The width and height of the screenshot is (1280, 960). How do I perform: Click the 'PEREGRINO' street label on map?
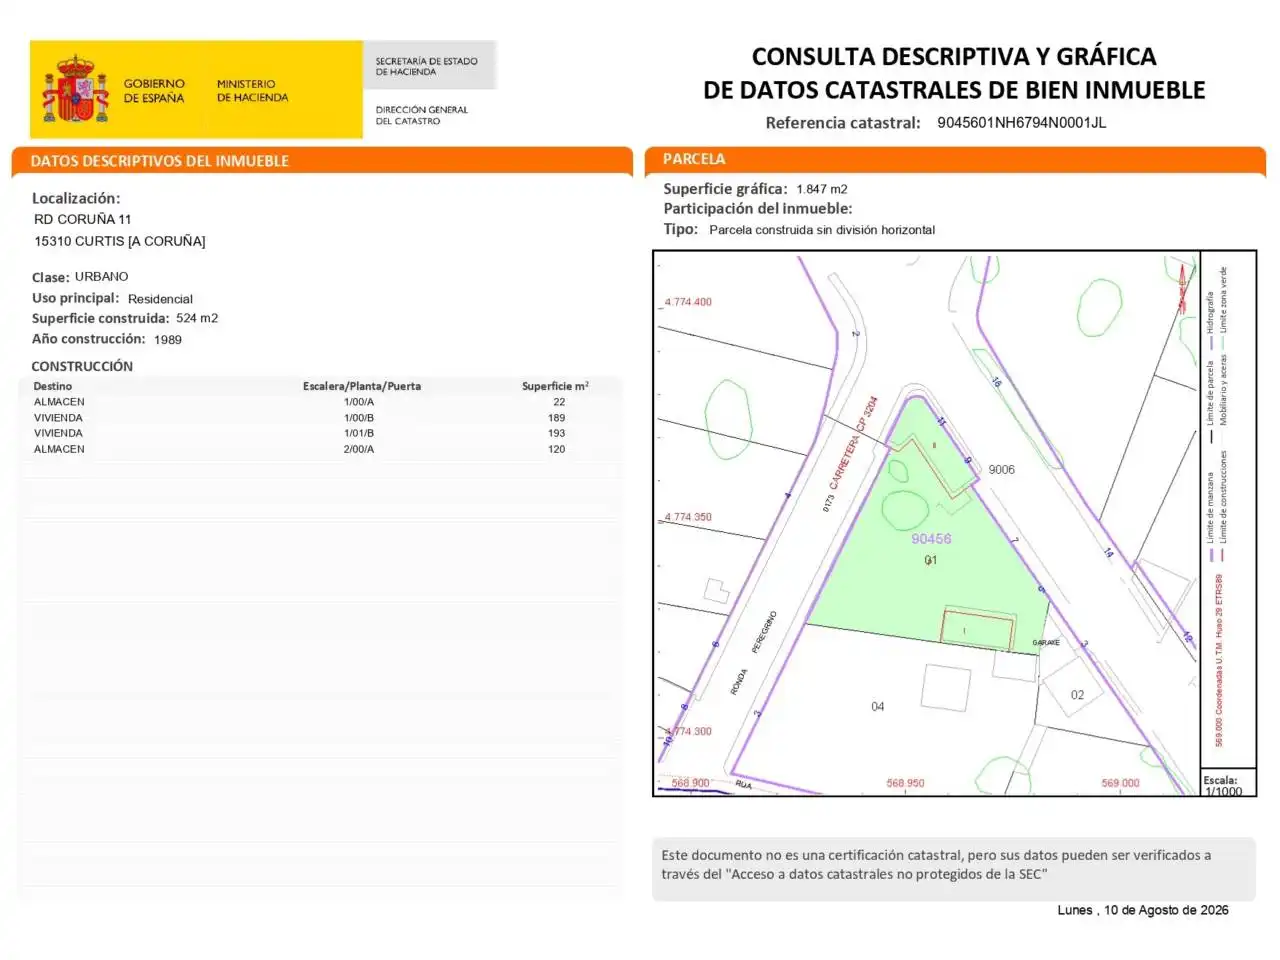(764, 633)
